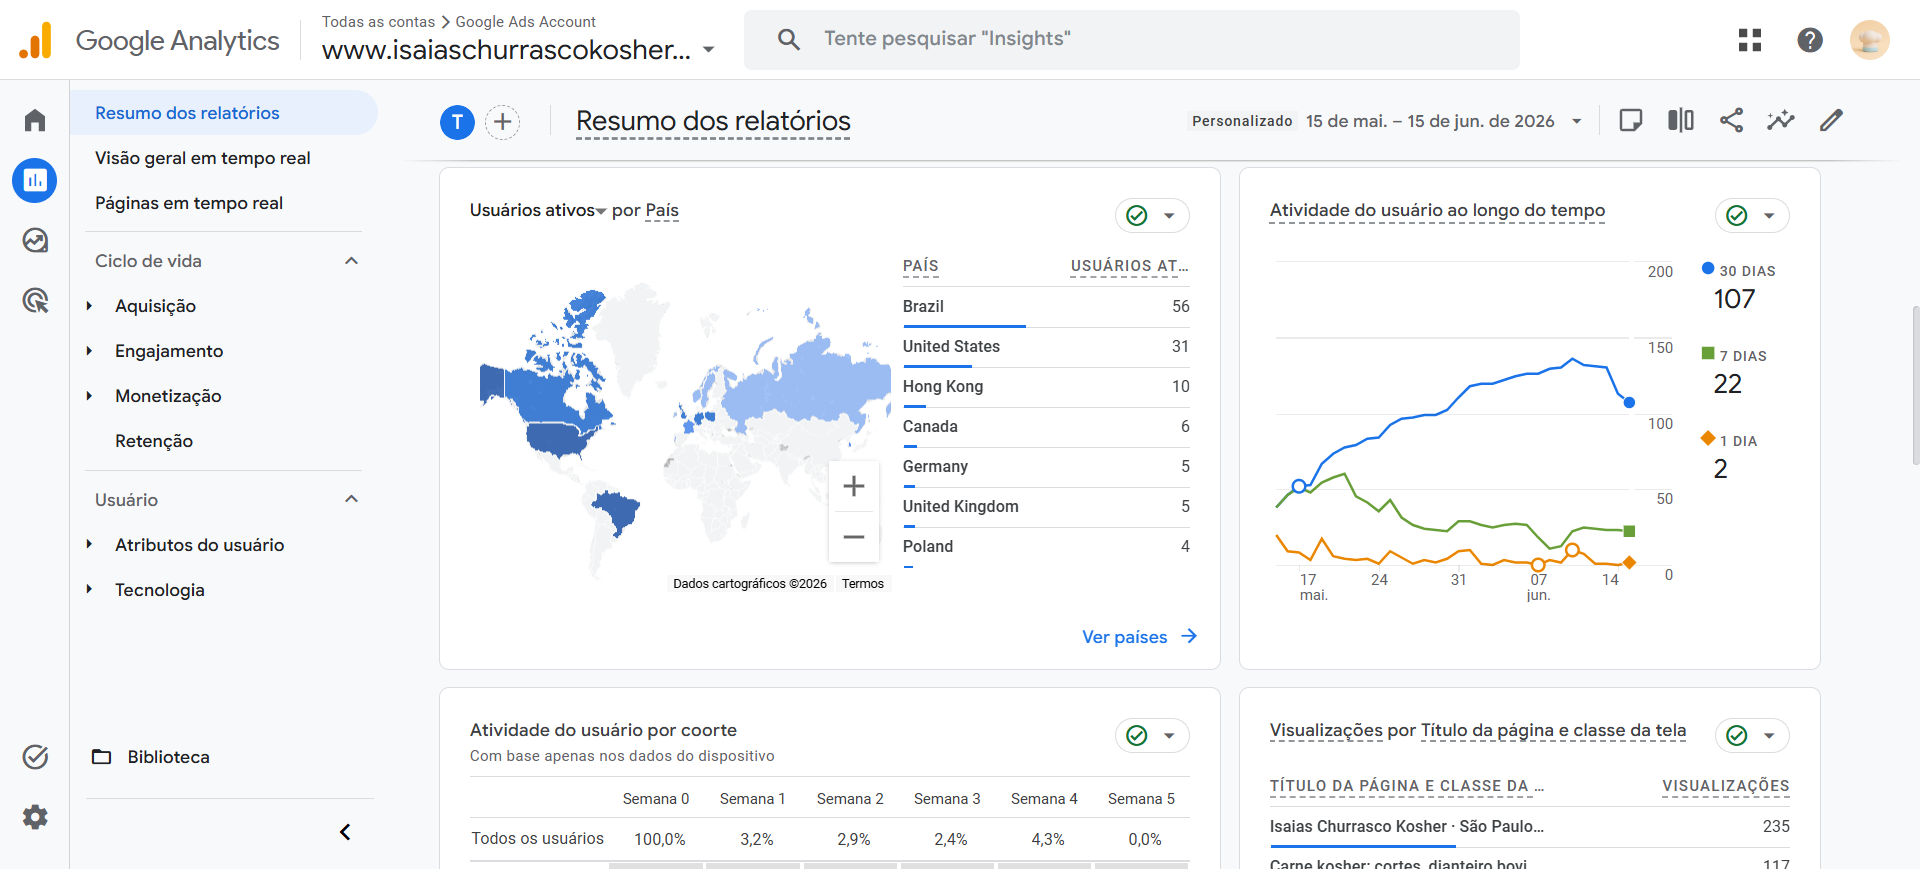Open Insights sparkline icon

[x=1781, y=121]
